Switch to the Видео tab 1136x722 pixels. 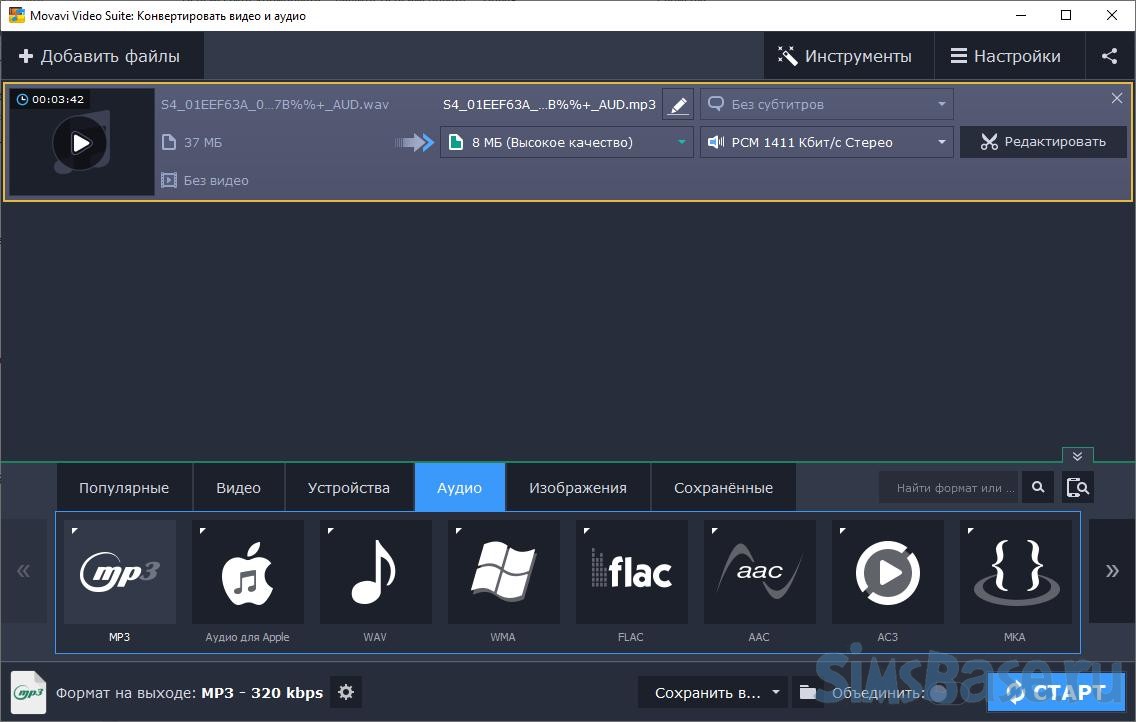click(238, 488)
